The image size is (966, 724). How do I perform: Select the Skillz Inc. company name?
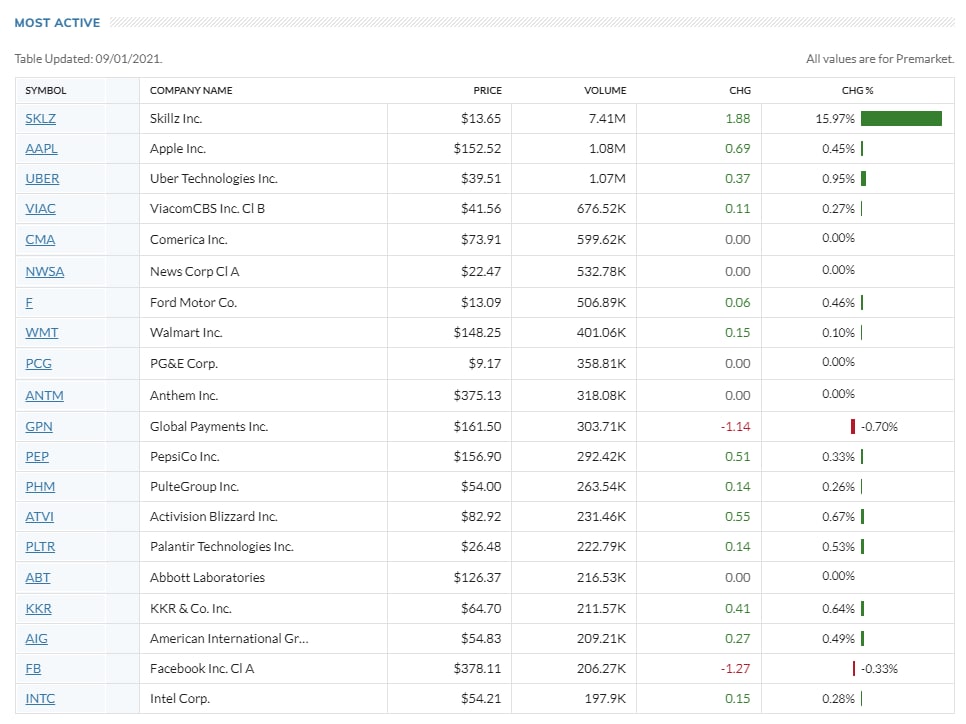pyautogui.click(x=176, y=118)
